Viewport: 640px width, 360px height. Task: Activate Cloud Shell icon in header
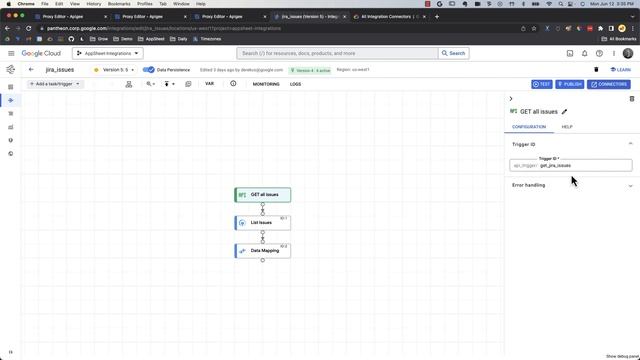click(x=570, y=53)
